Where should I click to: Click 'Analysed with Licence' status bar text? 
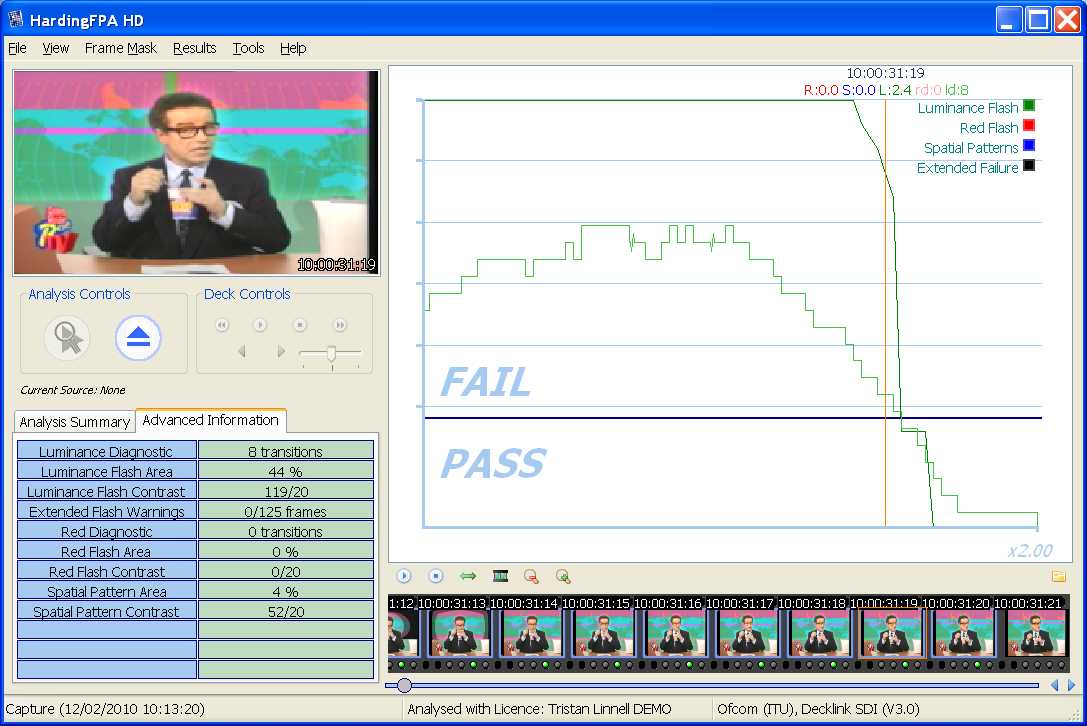pos(539,709)
